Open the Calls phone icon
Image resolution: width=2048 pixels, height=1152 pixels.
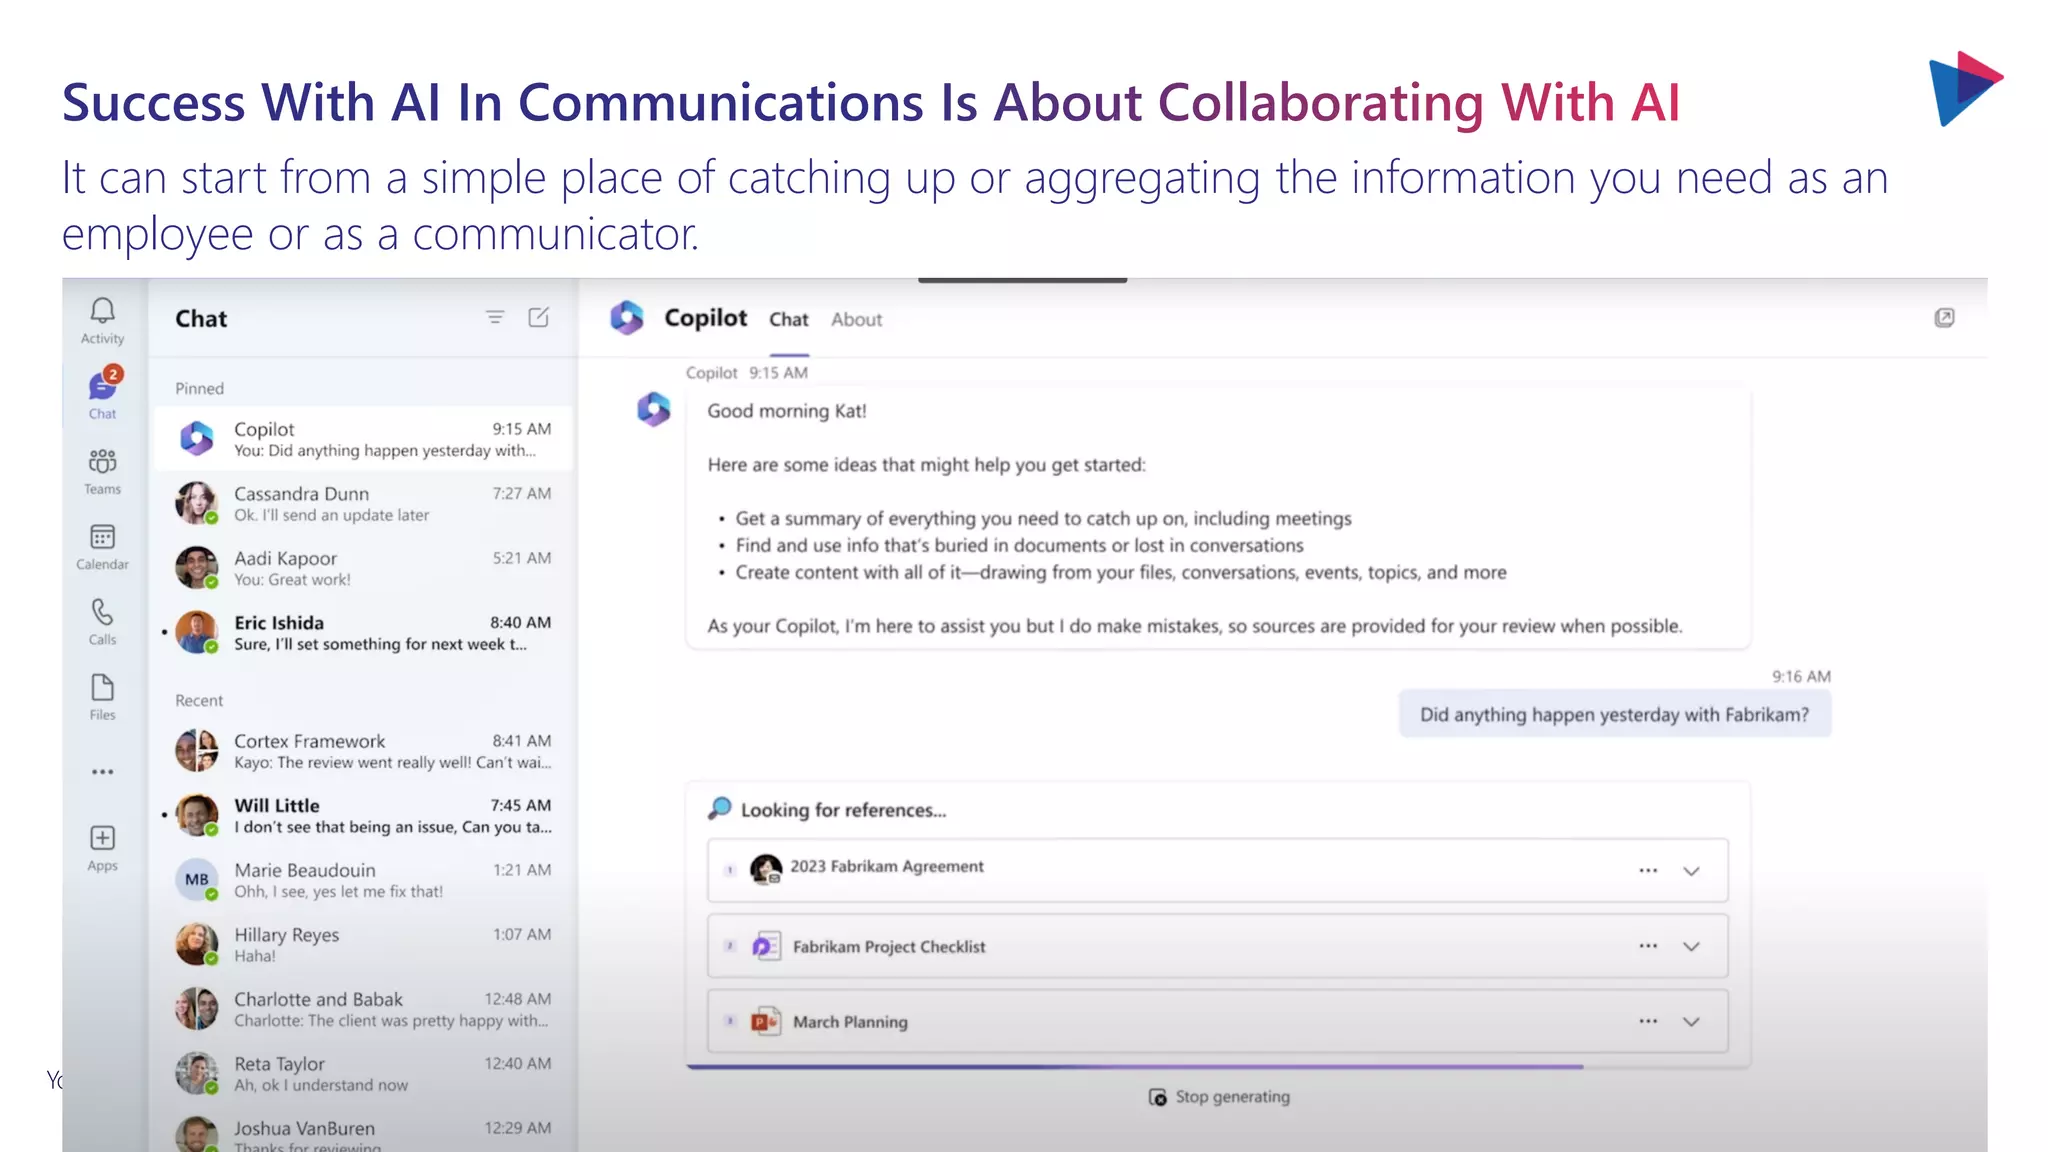(x=102, y=612)
